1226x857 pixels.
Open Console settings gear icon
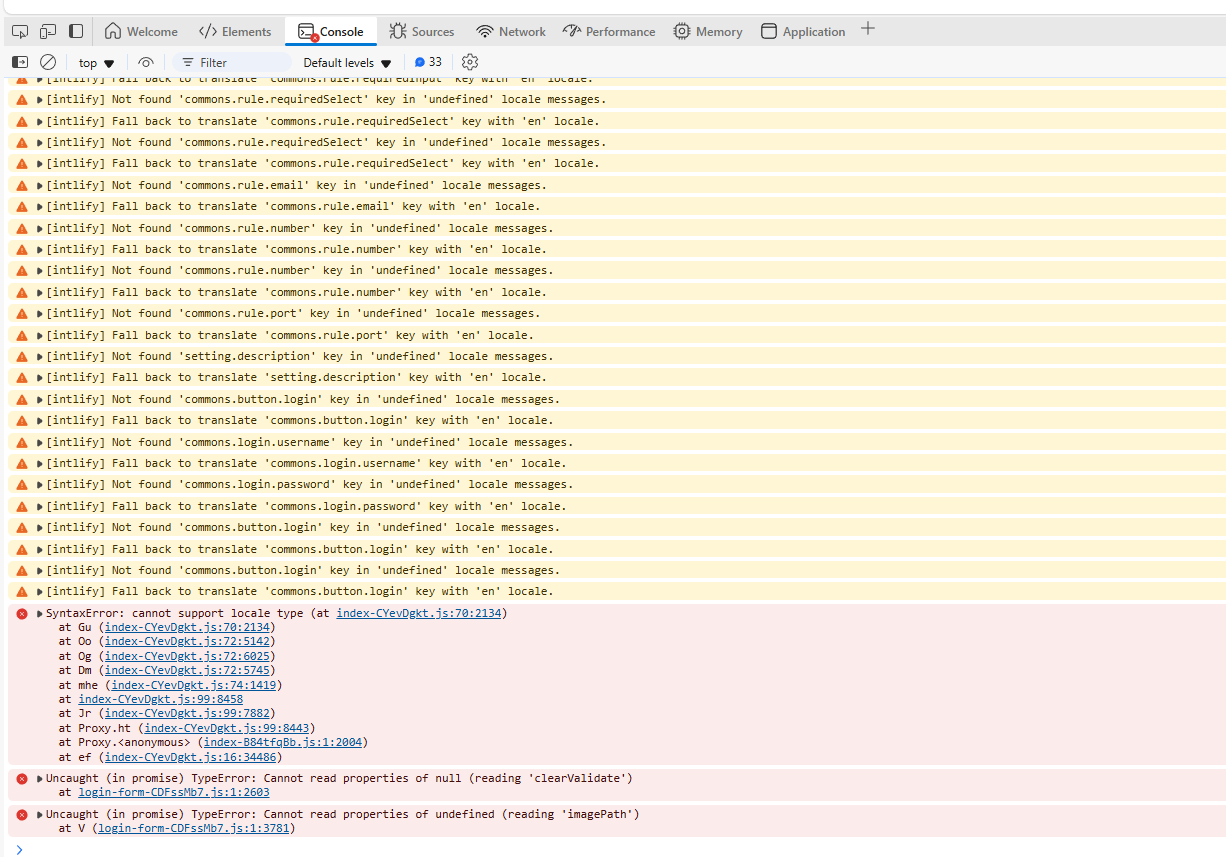click(470, 62)
